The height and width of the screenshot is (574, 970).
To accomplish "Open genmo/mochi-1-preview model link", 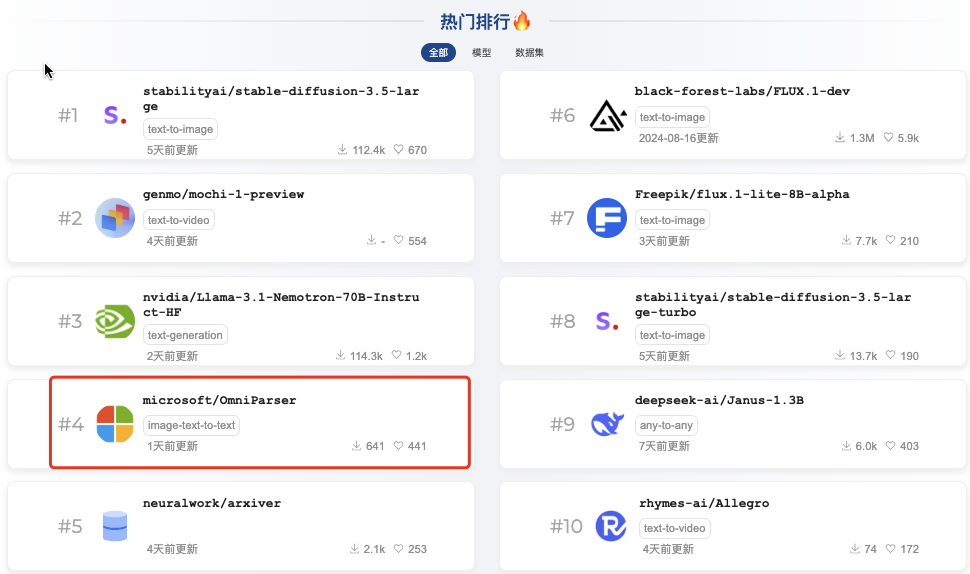I will pos(223,194).
